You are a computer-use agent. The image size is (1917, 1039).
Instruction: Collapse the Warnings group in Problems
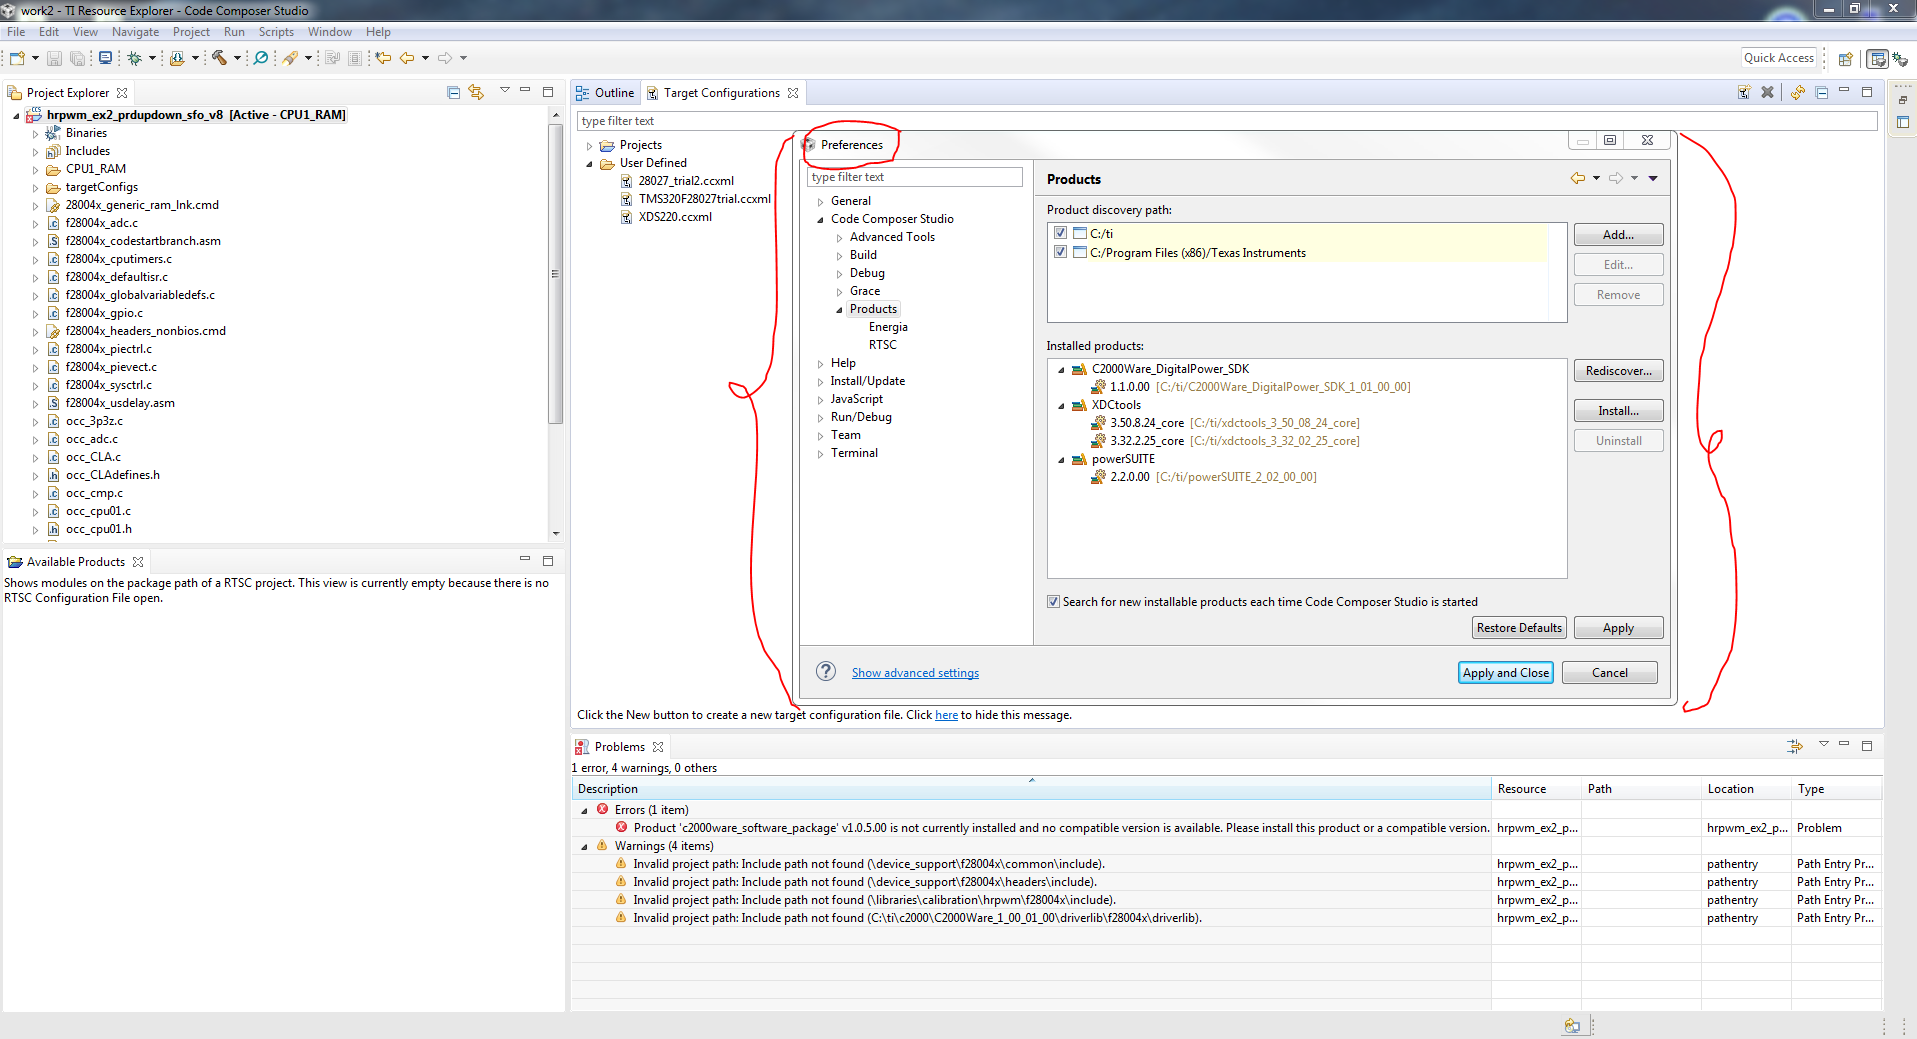click(585, 847)
